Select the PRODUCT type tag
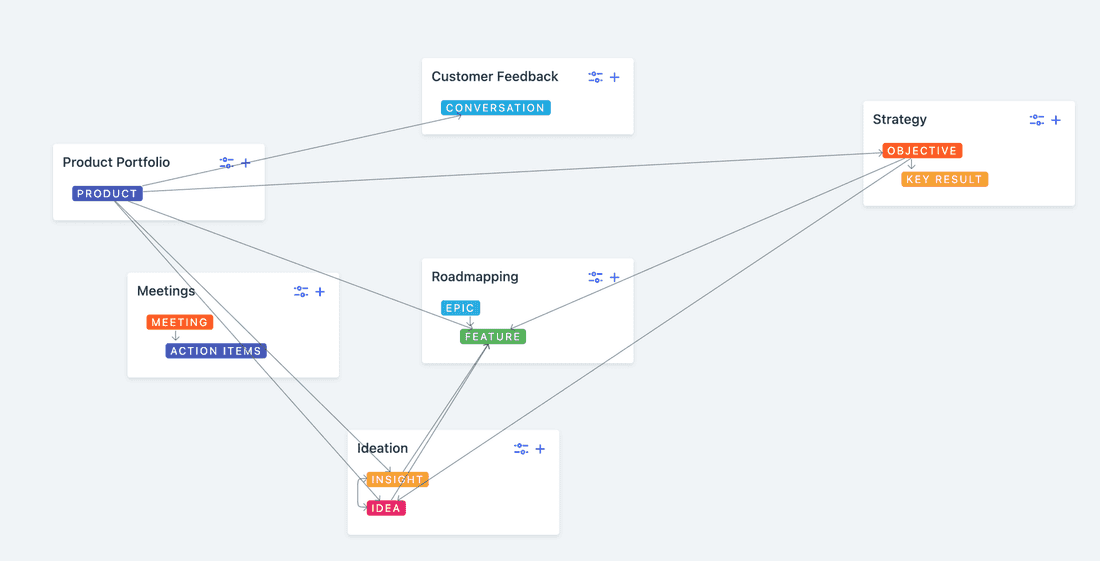Screen dimensions: 1100x561 pyautogui.click(x=107, y=194)
